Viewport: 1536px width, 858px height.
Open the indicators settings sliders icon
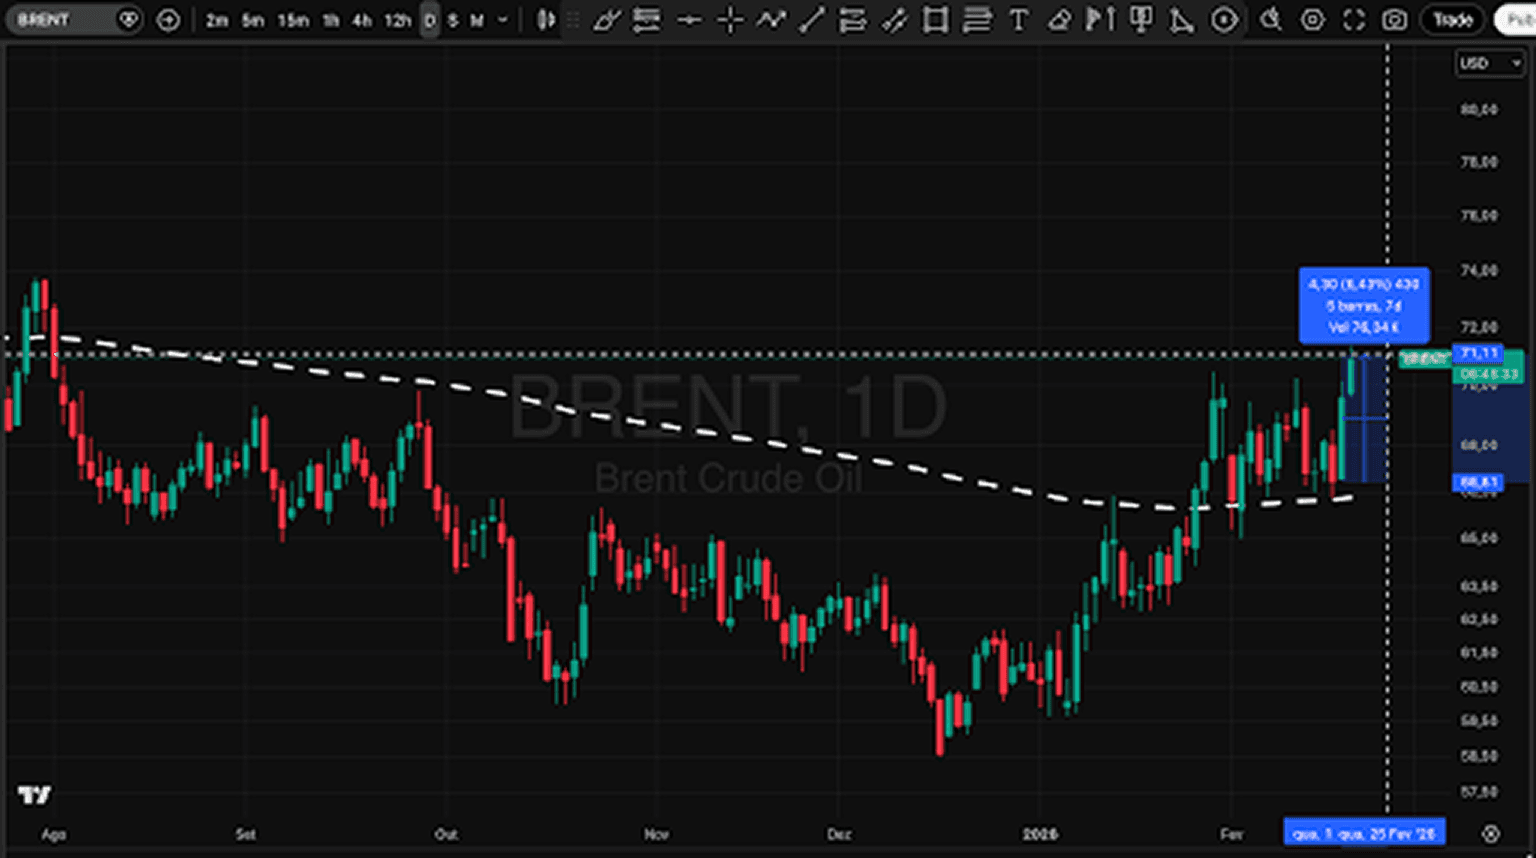(x=647, y=20)
